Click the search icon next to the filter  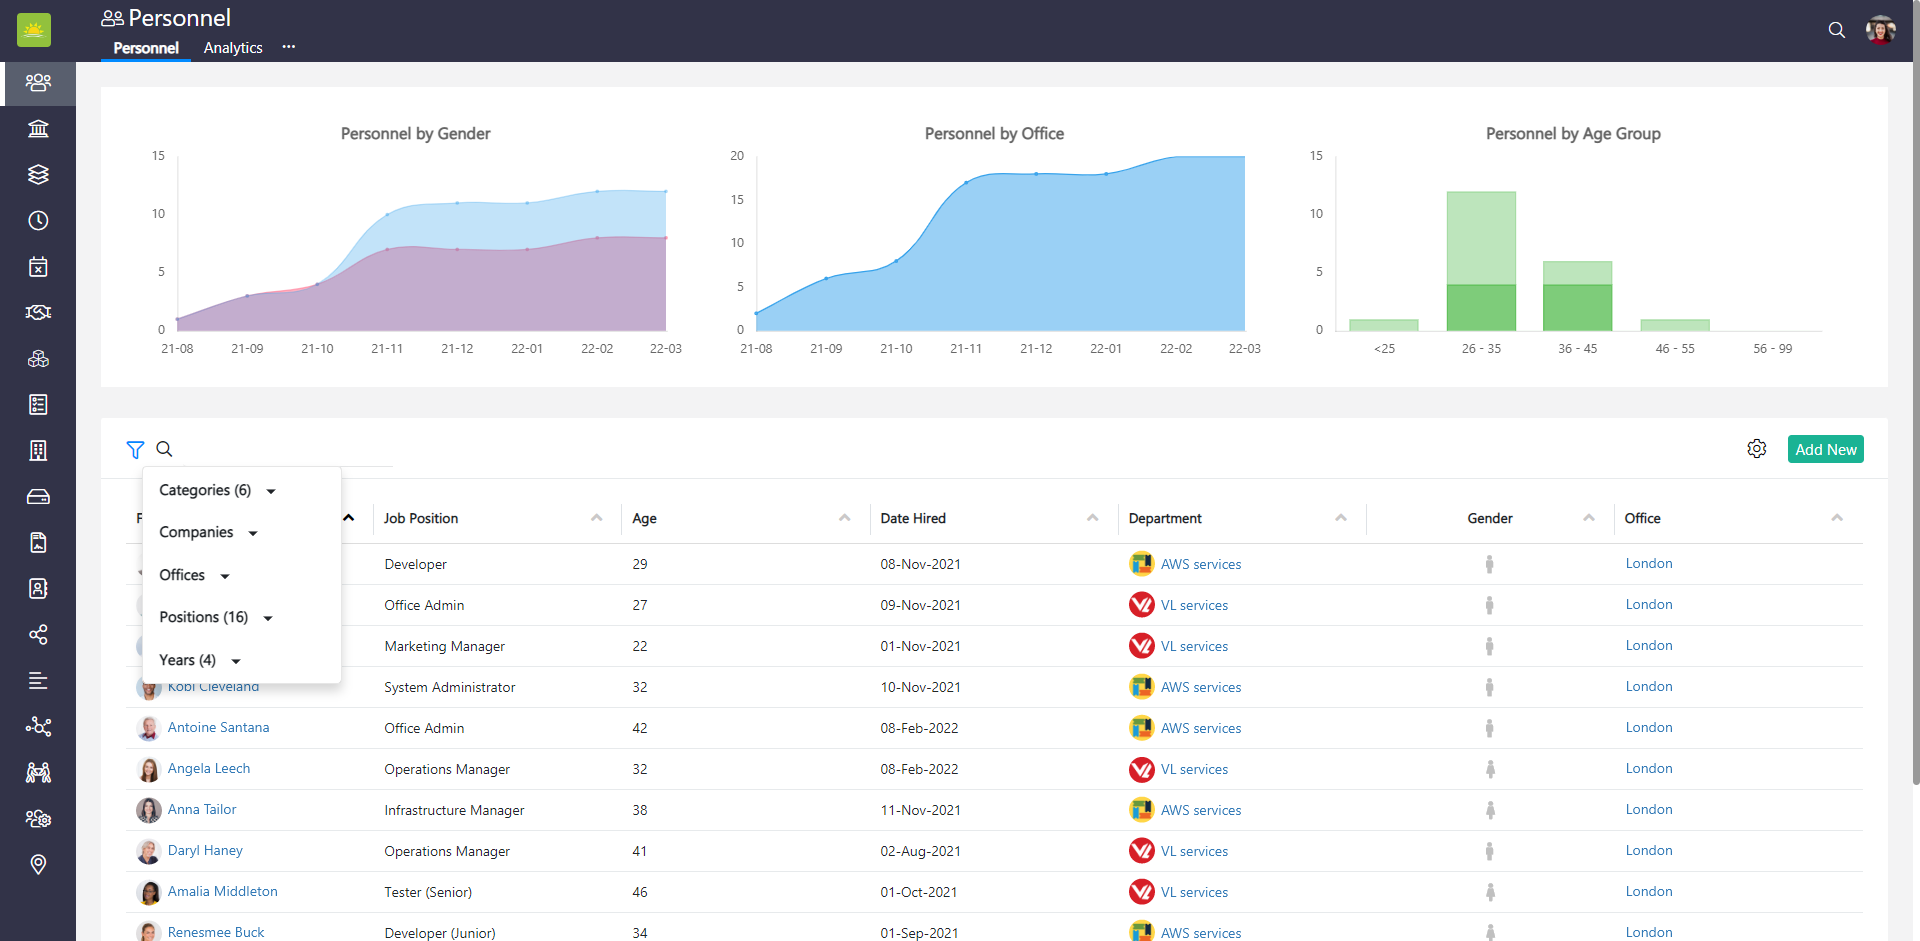point(164,450)
